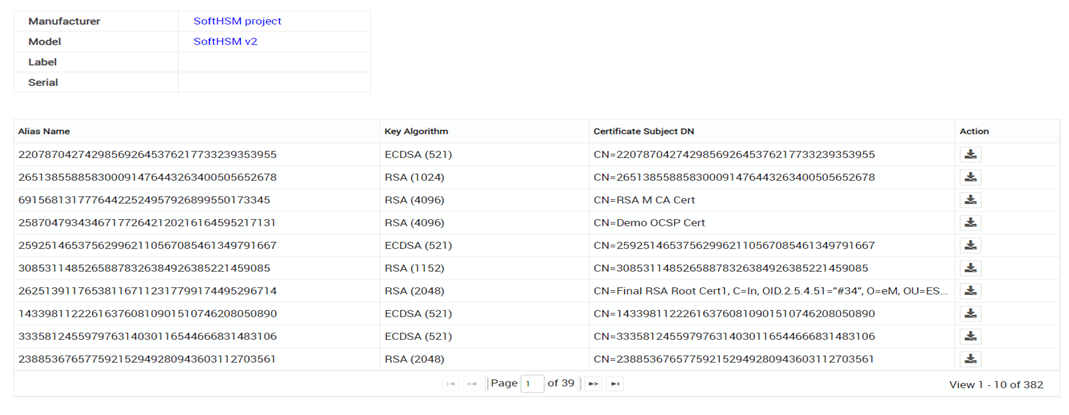
Task: Download the certificate for alias 259251465375629962110567085461349791667
Action: pos(970,245)
